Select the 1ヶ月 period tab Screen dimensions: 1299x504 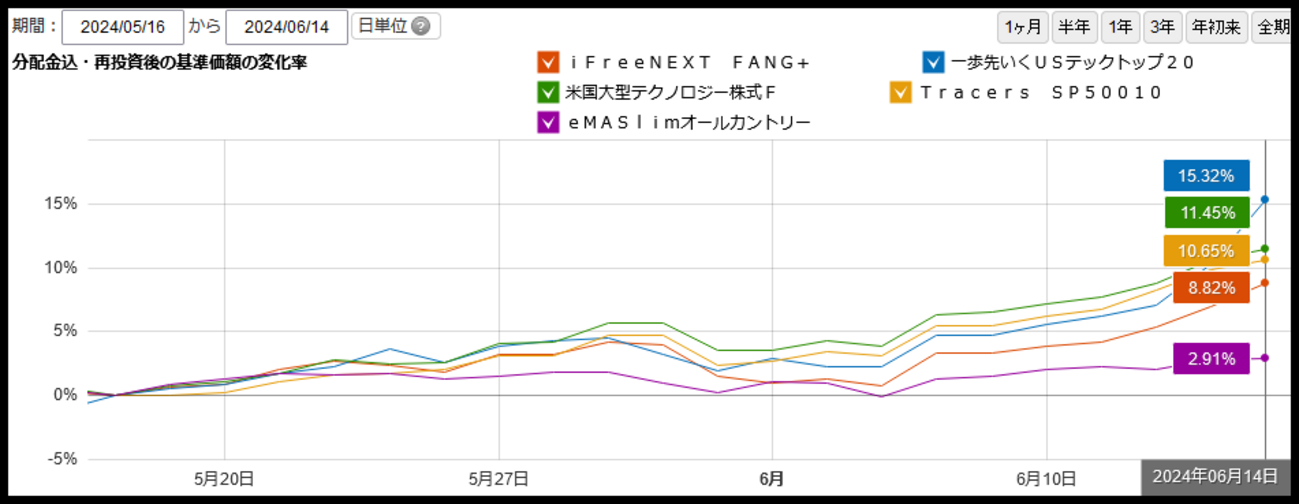point(1021,27)
